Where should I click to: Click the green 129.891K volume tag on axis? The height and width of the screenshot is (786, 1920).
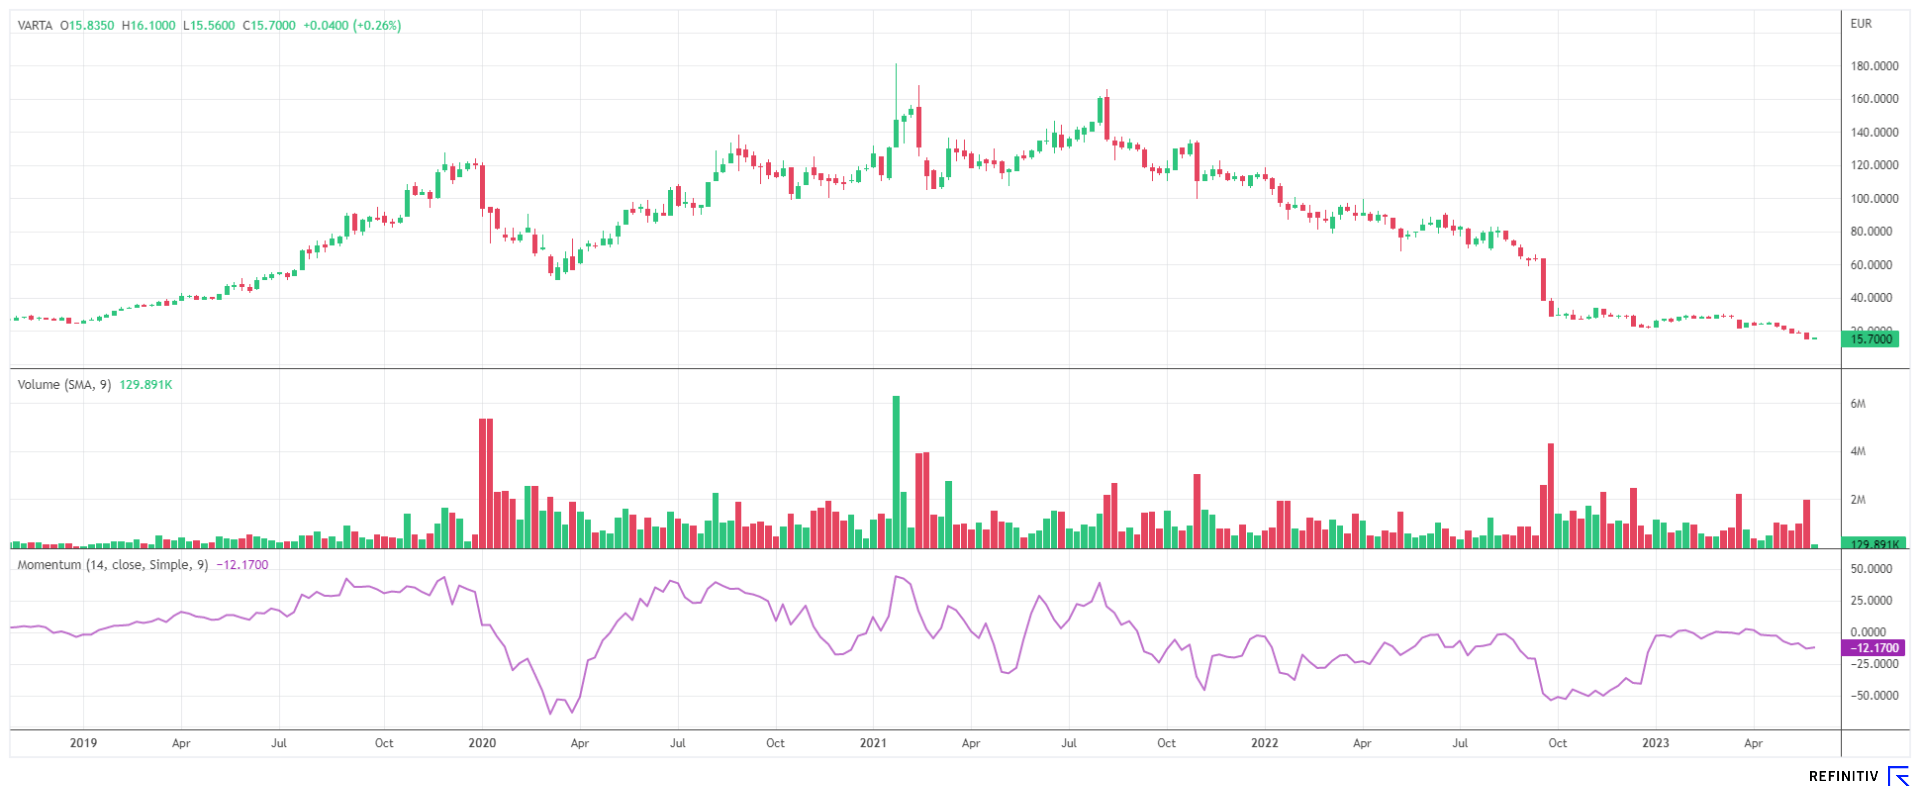(1872, 544)
